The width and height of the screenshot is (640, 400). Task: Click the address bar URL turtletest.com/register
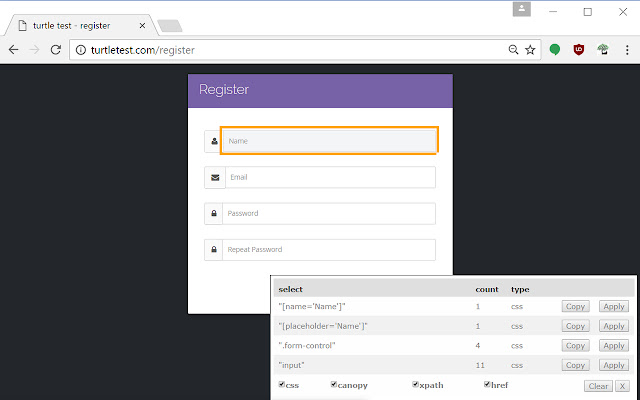(x=142, y=50)
